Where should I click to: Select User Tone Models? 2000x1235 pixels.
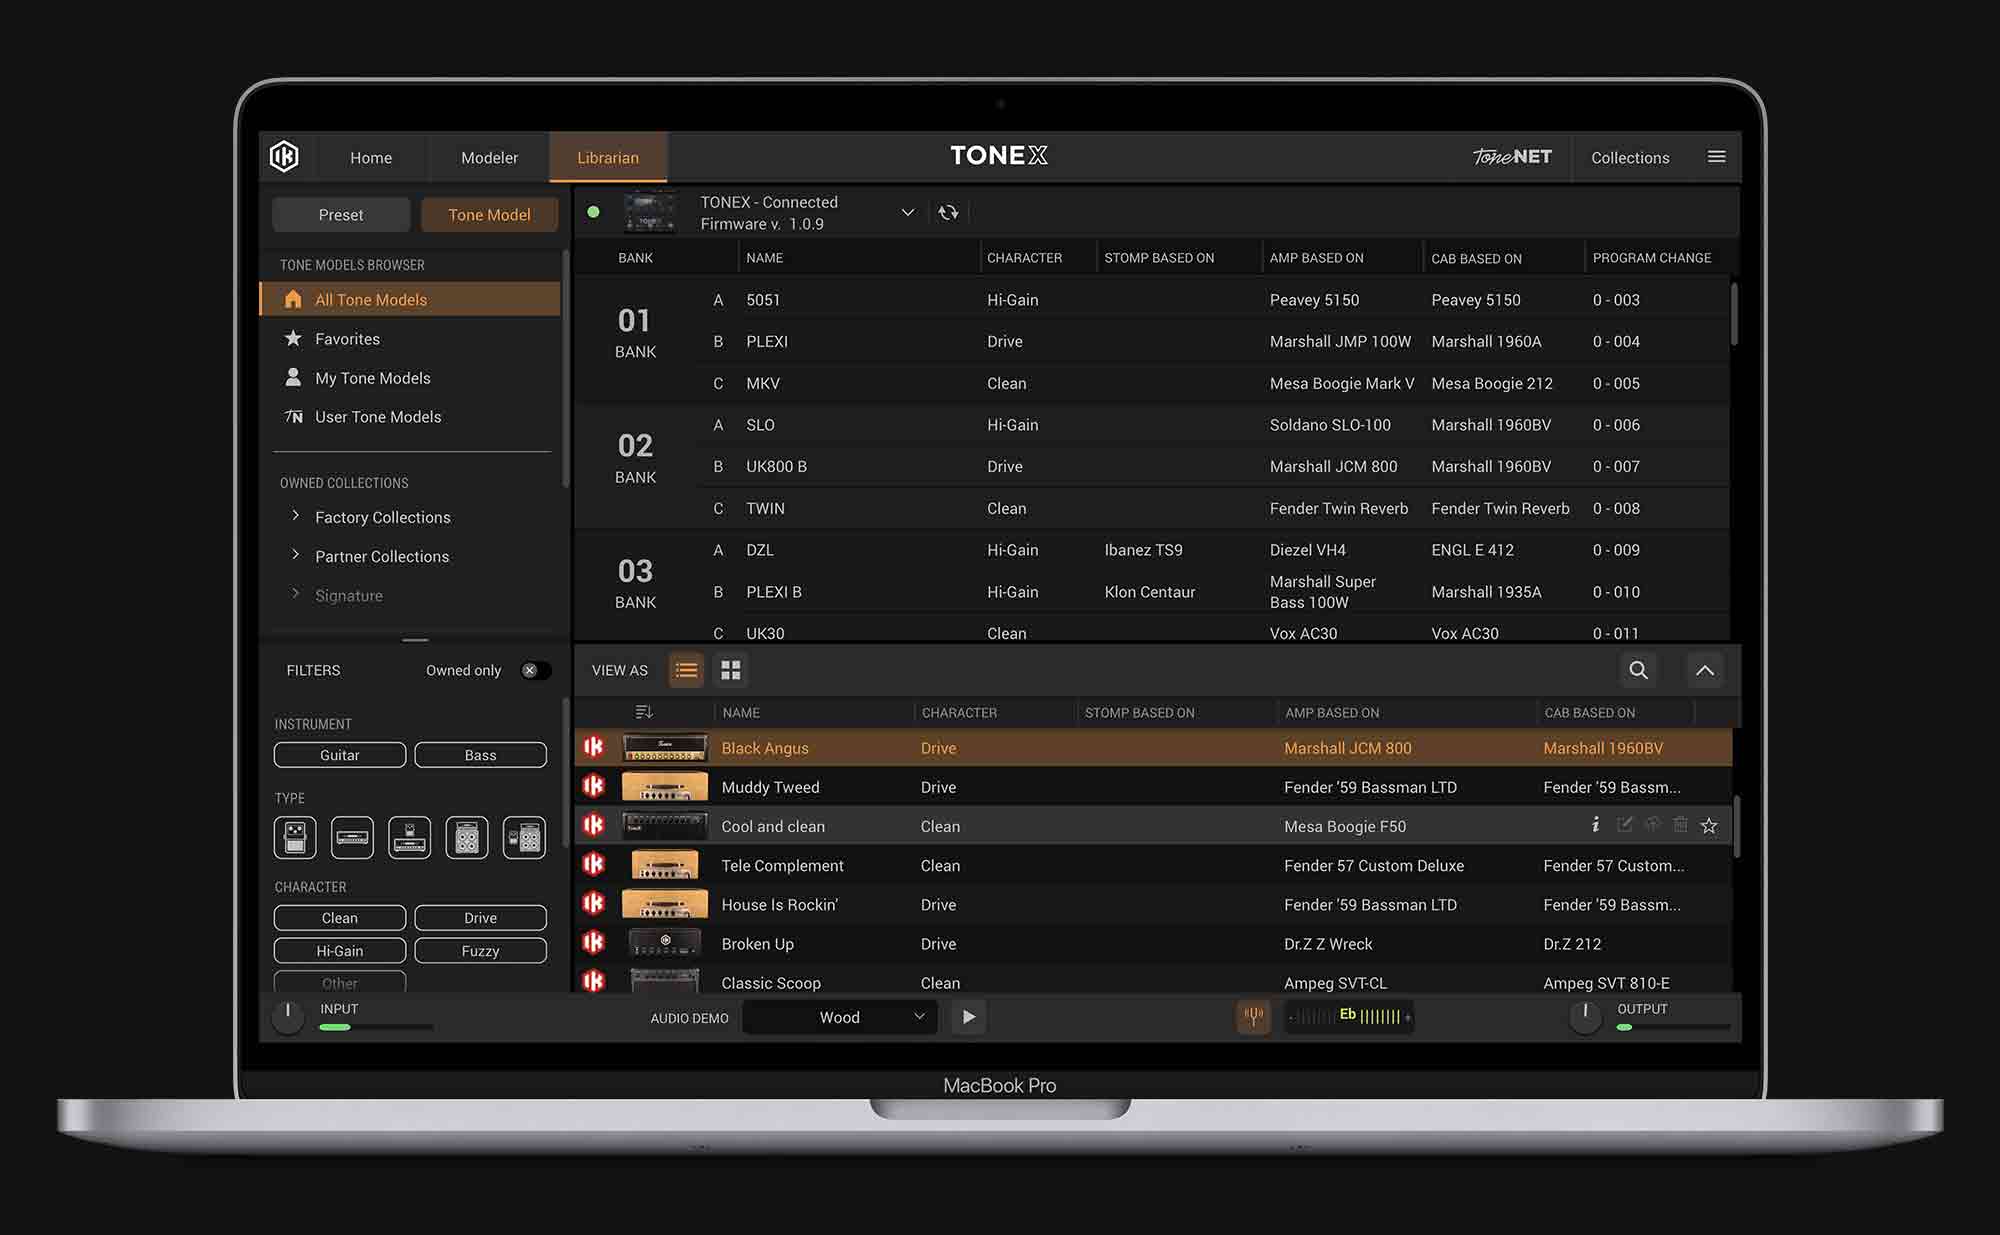click(x=410, y=417)
